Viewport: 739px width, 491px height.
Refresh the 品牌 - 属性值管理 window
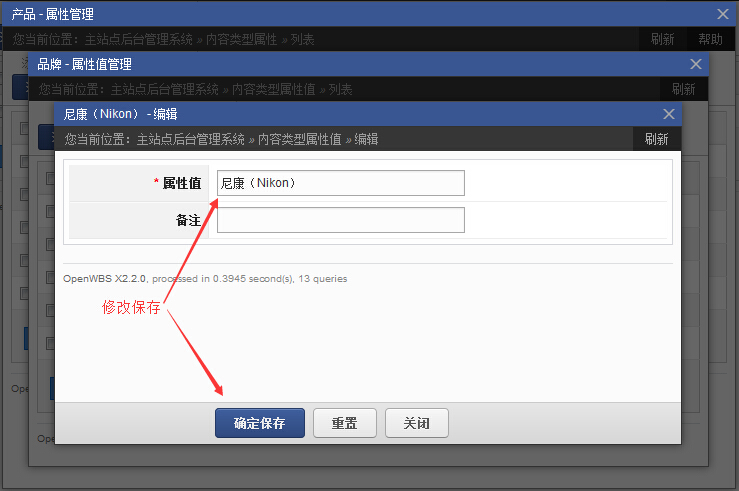tap(683, 89)
